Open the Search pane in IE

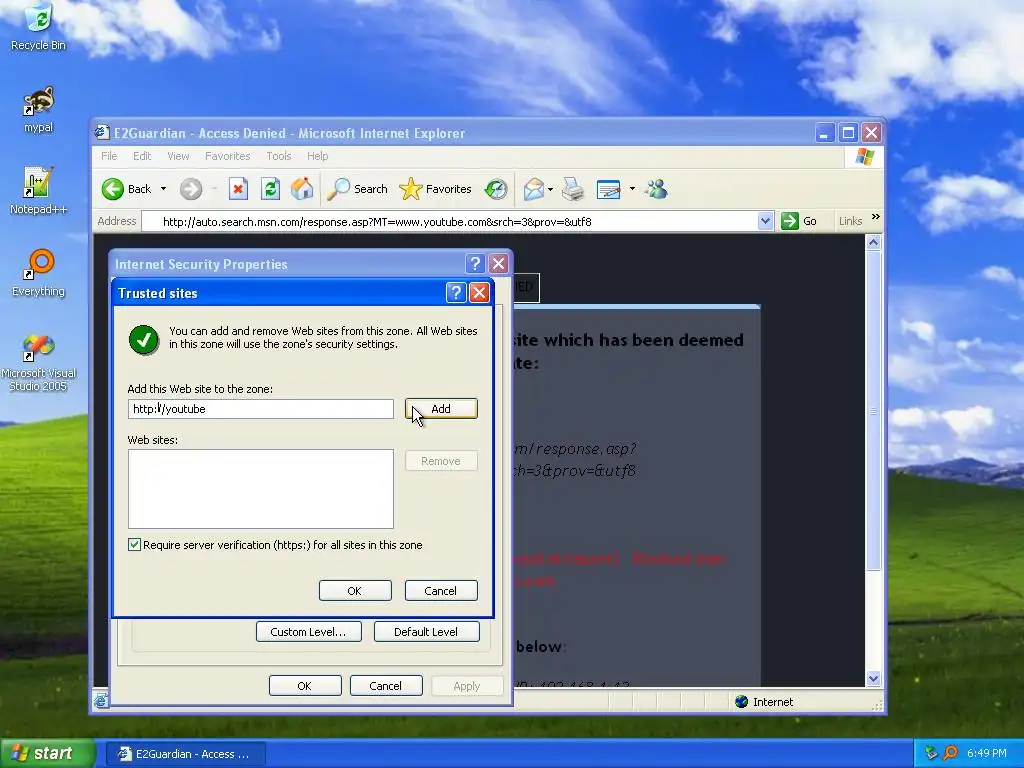point(357,189)
